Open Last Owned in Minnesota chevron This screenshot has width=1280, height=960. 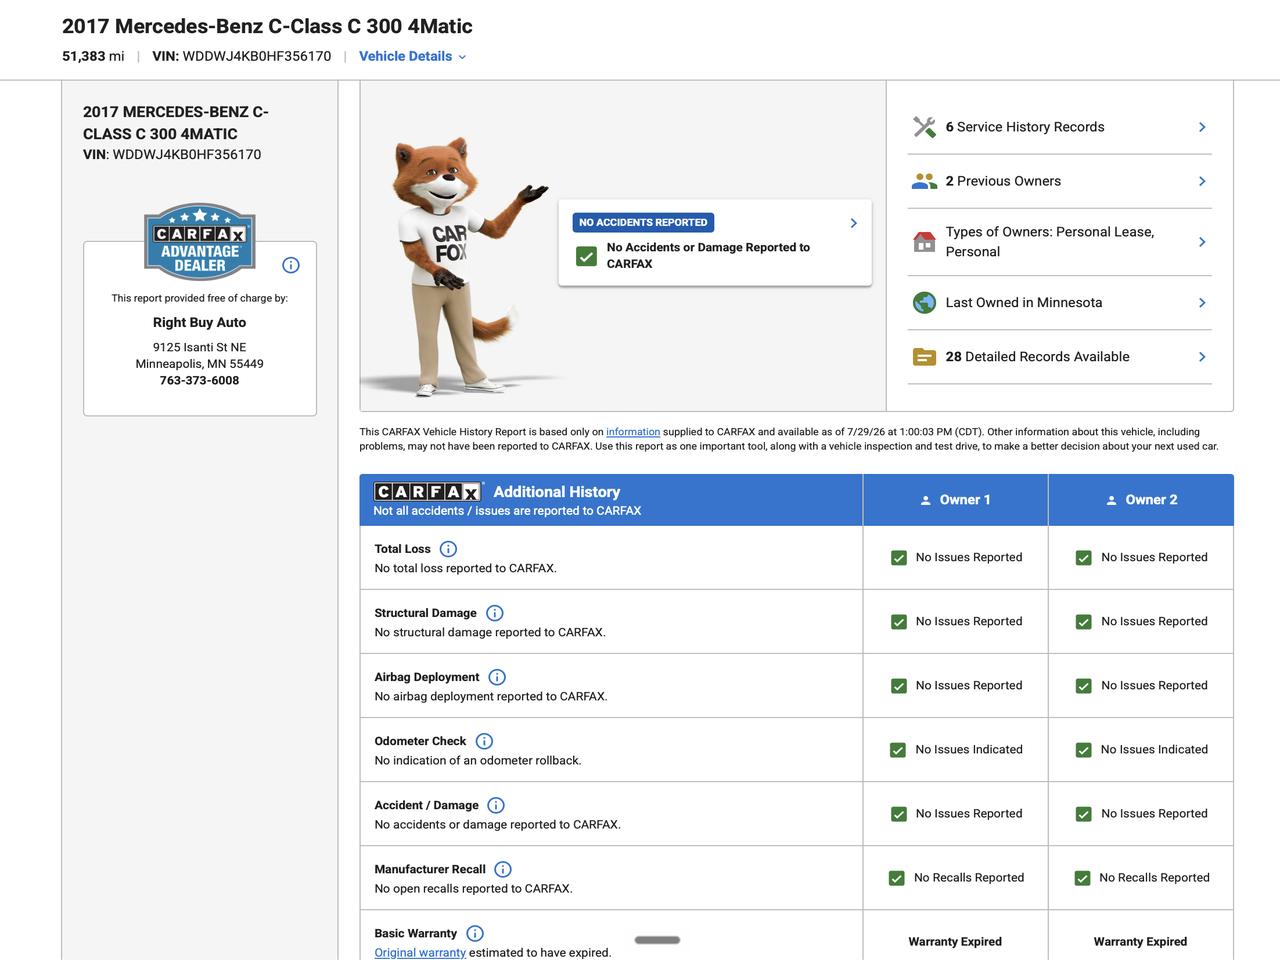[x=1202, y=303]
